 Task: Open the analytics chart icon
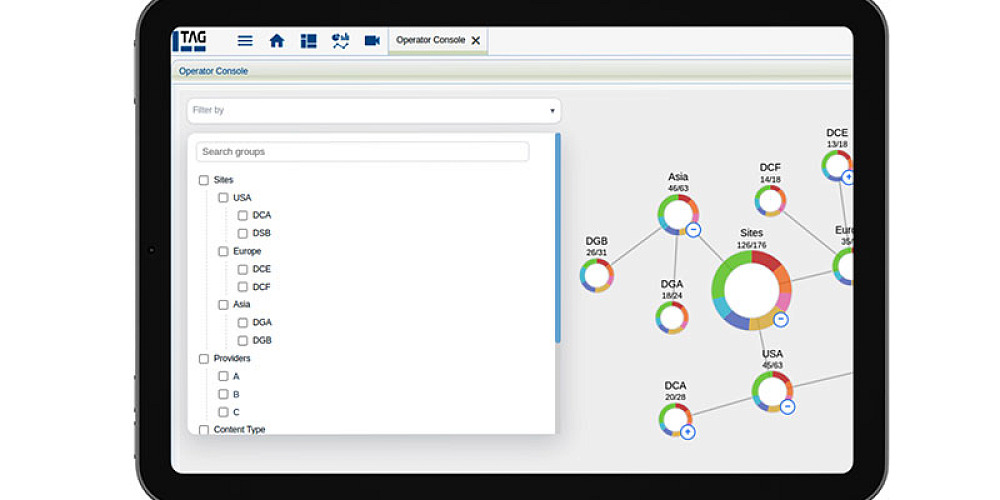tap(340, 41)
